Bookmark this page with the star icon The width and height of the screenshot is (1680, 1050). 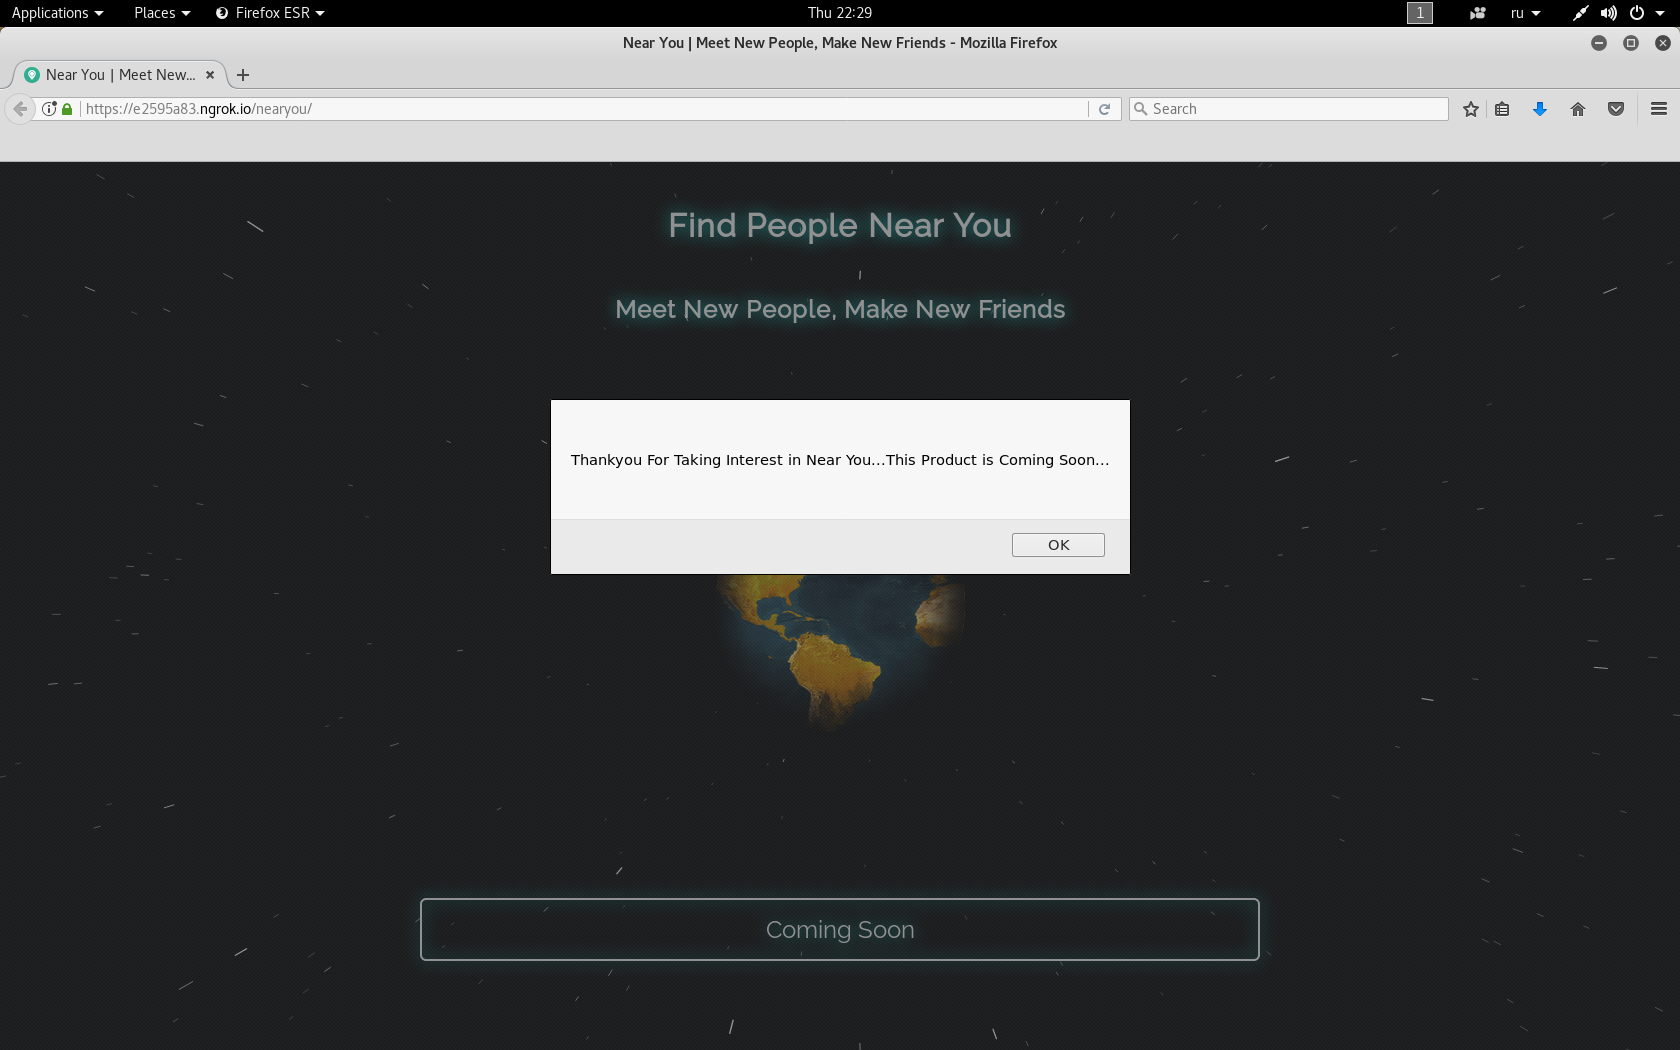(1470, 109)
